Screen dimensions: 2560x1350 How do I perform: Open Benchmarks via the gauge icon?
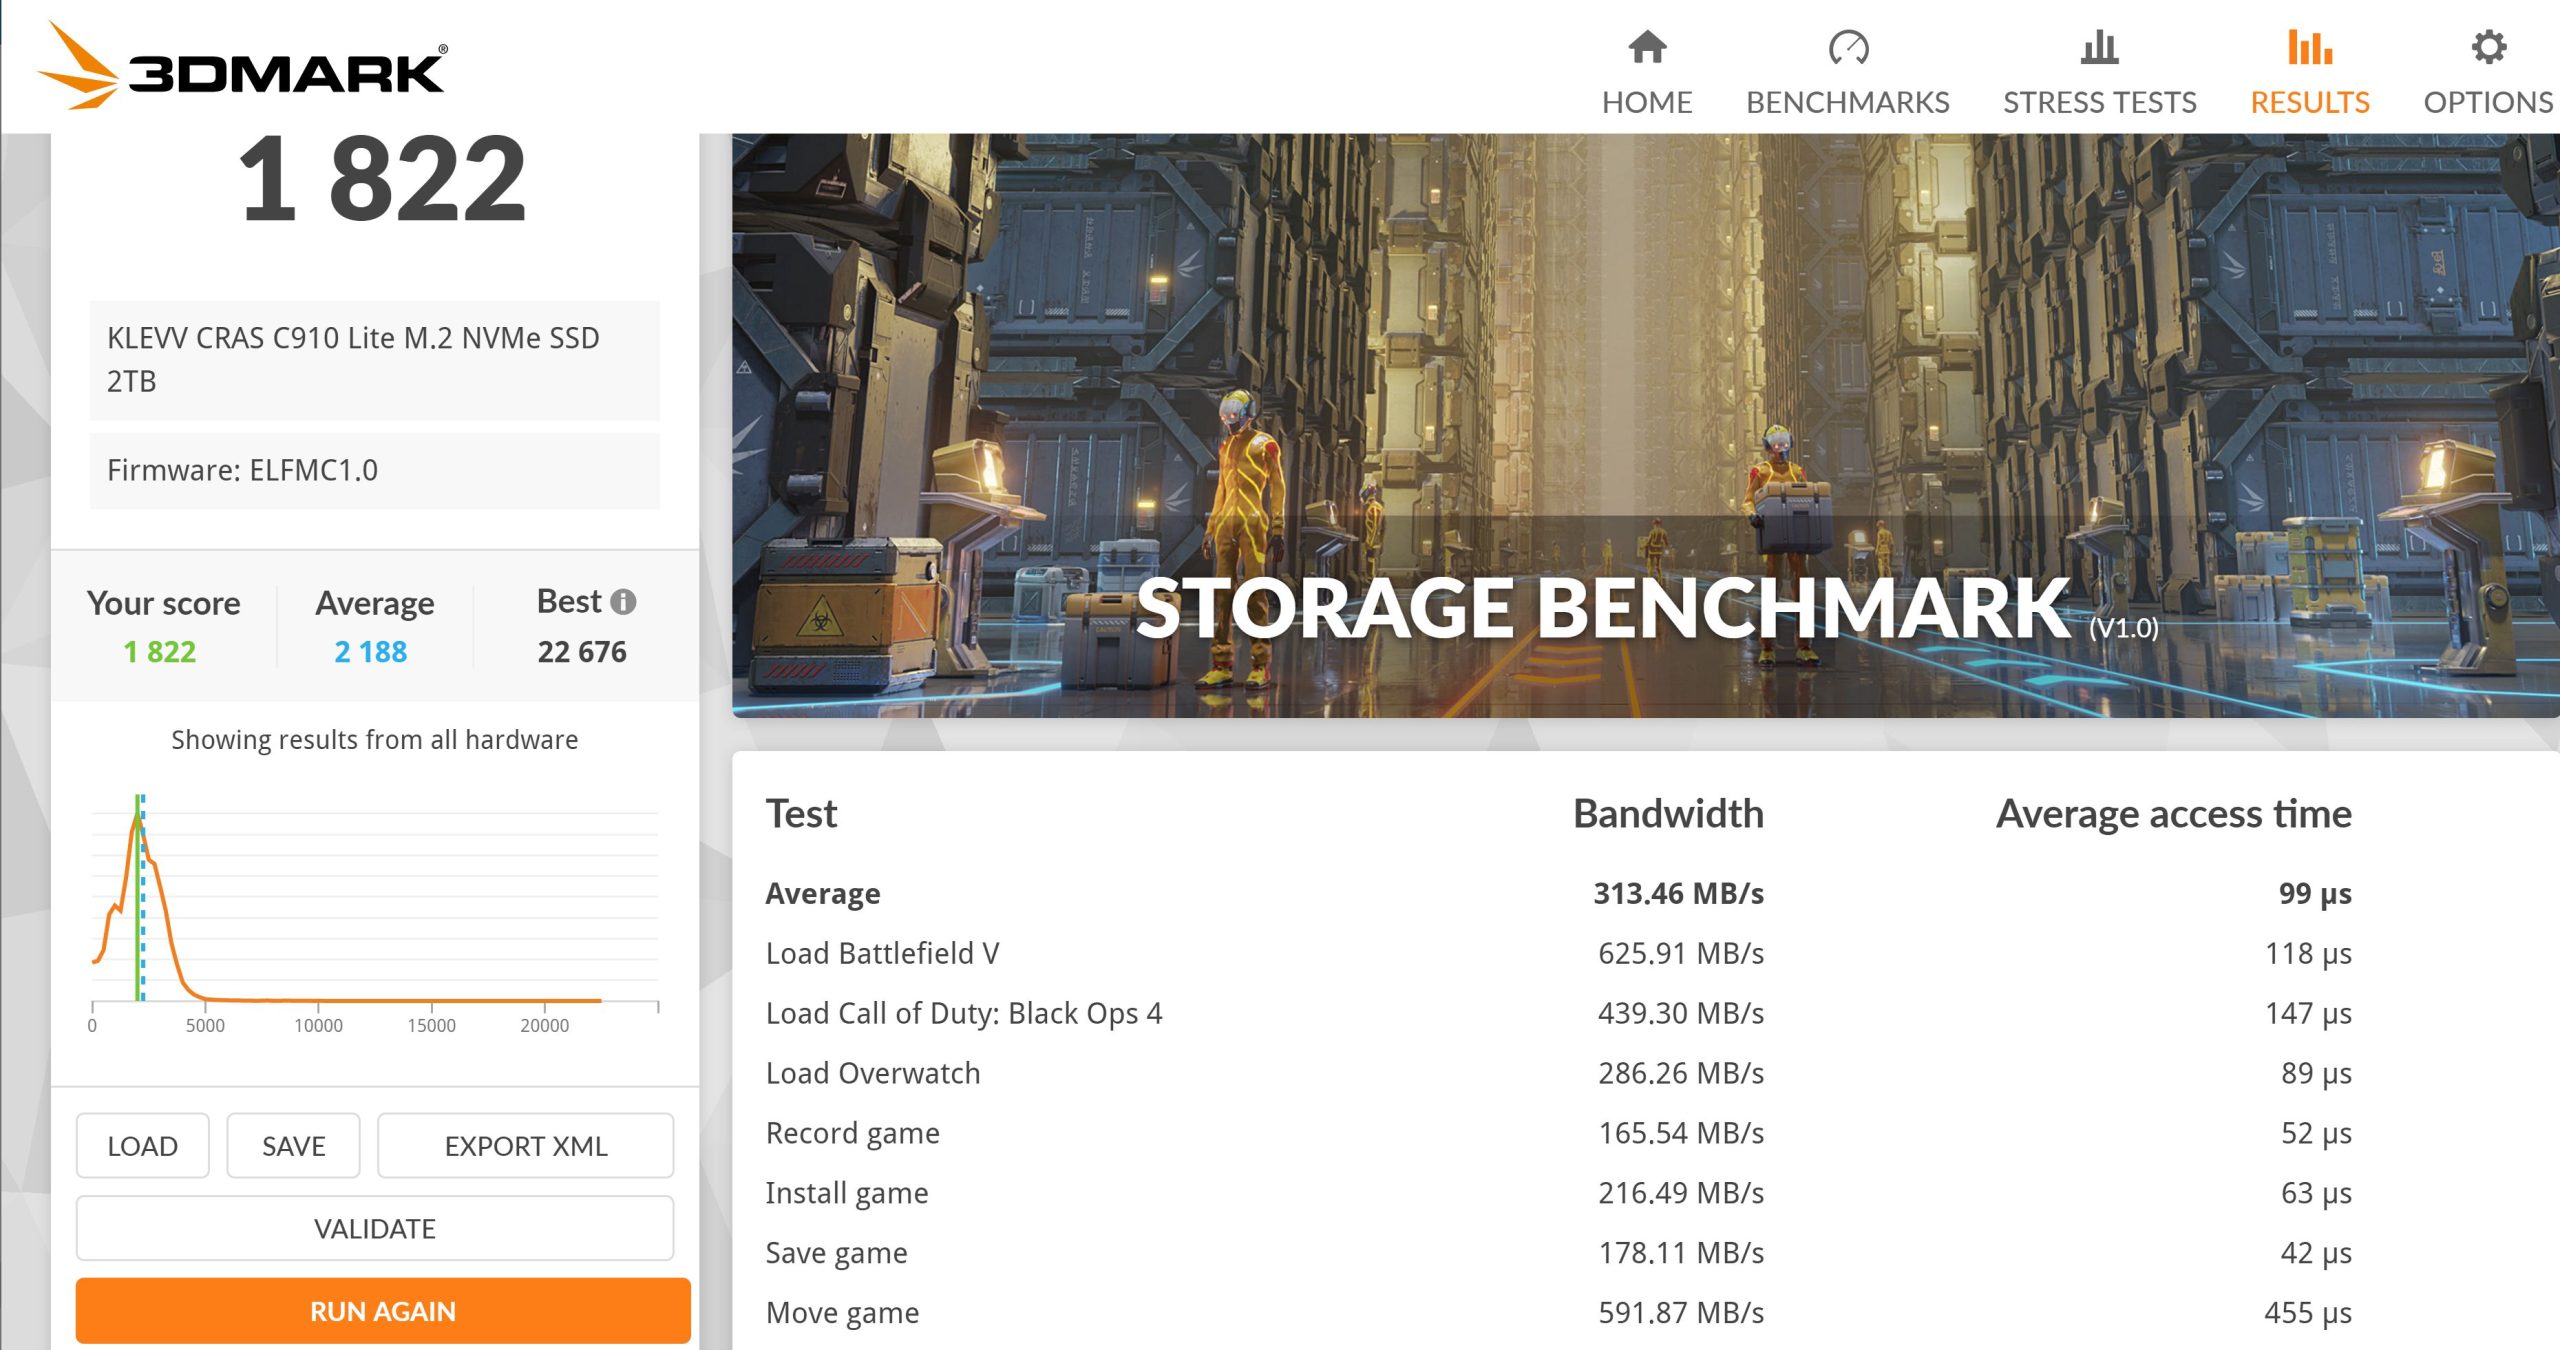pos(1847,47)
